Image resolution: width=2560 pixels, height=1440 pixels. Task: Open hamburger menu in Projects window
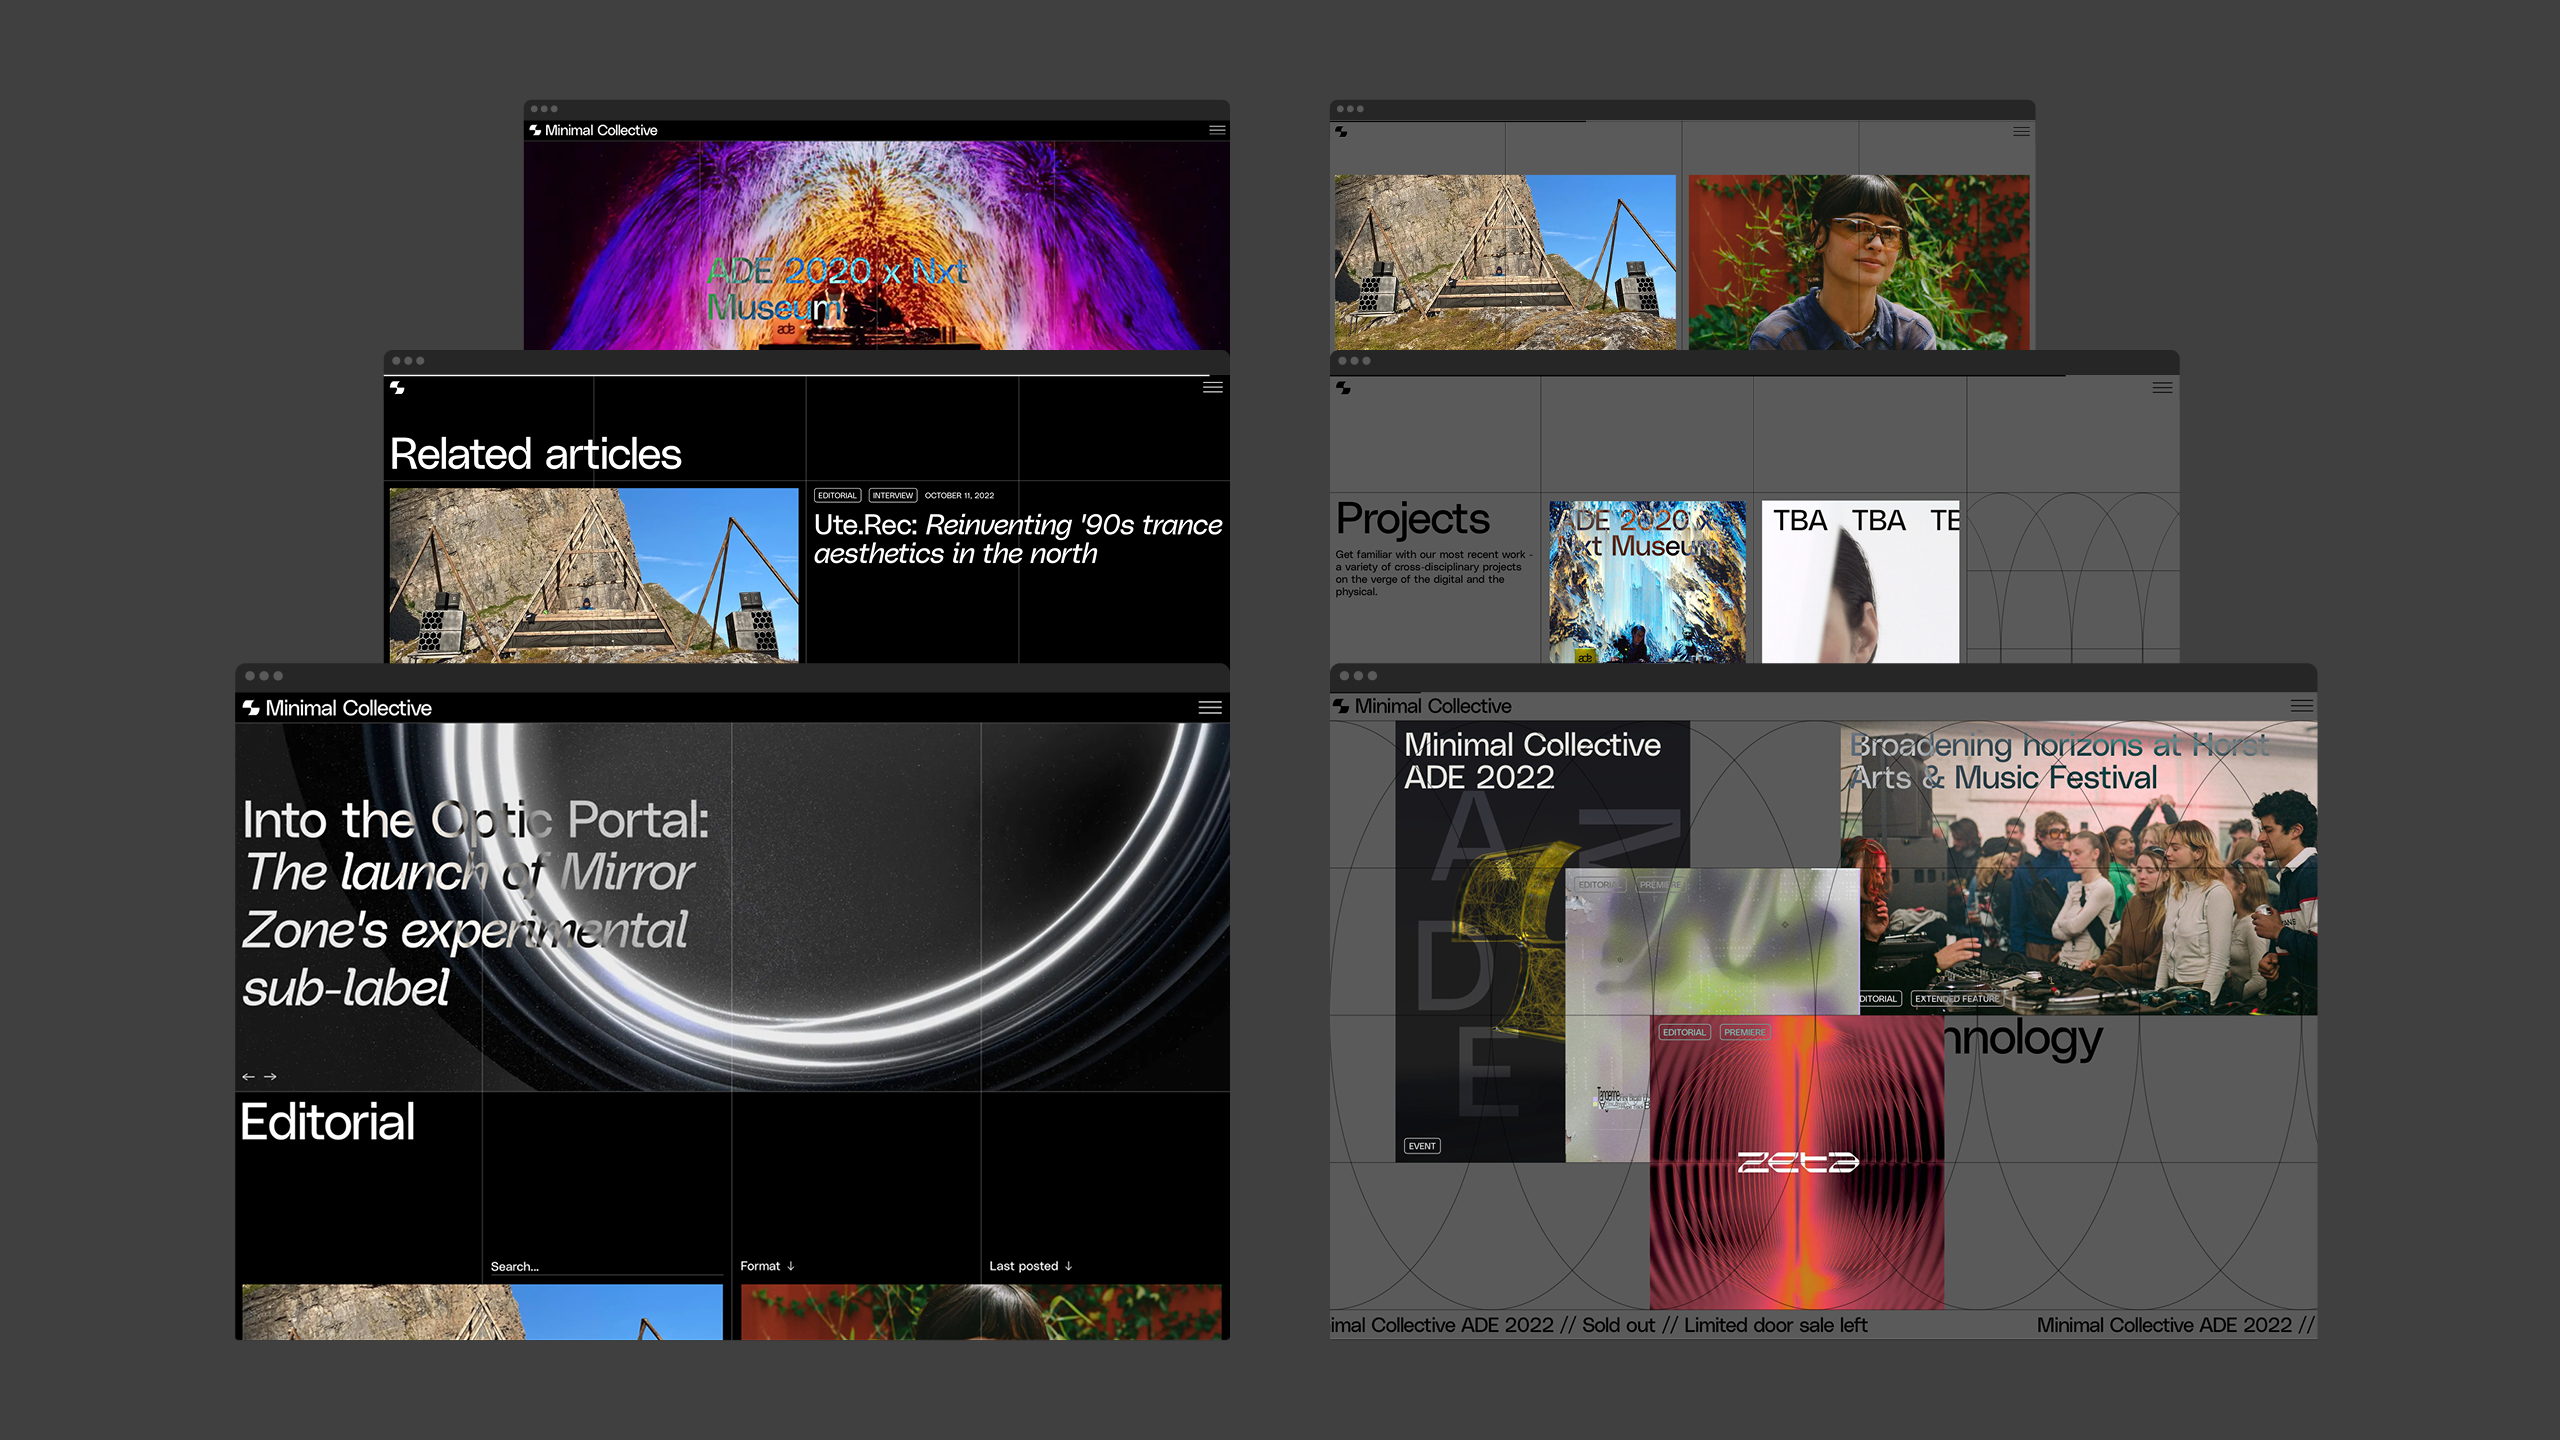pyautogui.click(x=2162, y=388)
